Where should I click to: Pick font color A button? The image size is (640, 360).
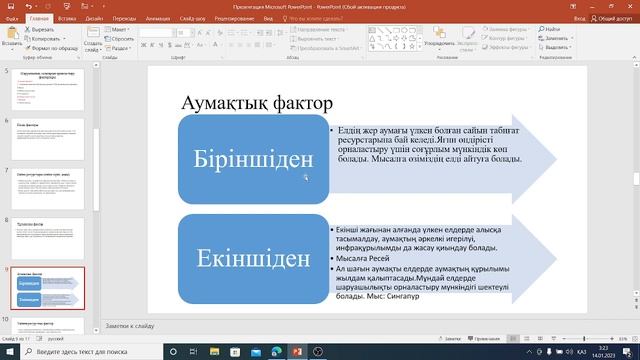pos(215,45)
